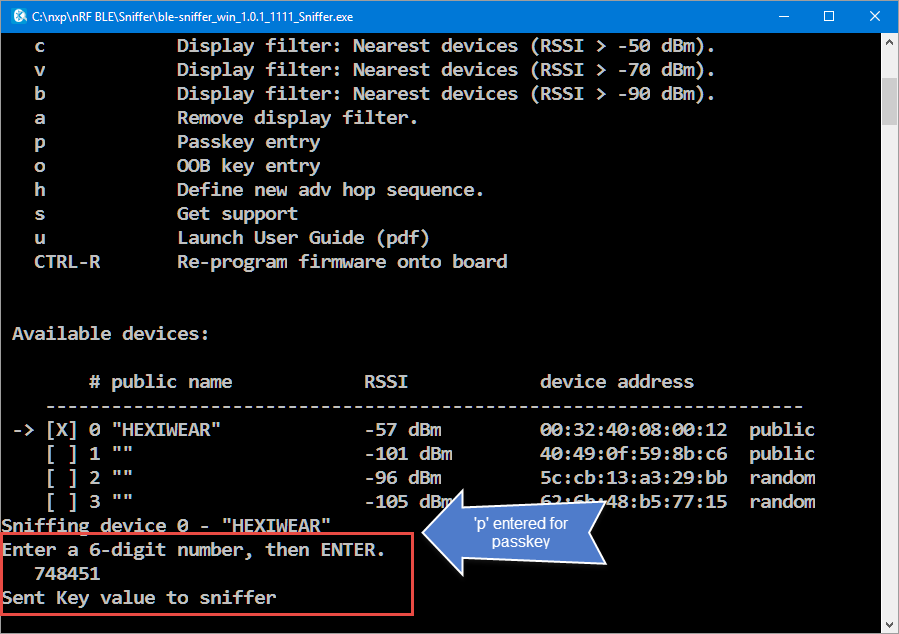Click the 'Get support' command line
Viewport: 899px width, 634px height.
237,214
